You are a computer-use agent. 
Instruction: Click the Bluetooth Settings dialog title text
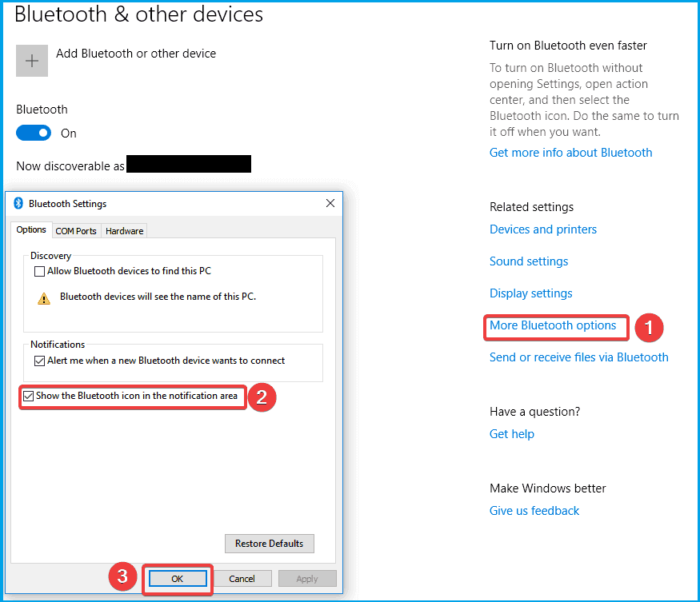tap(67, 204)
